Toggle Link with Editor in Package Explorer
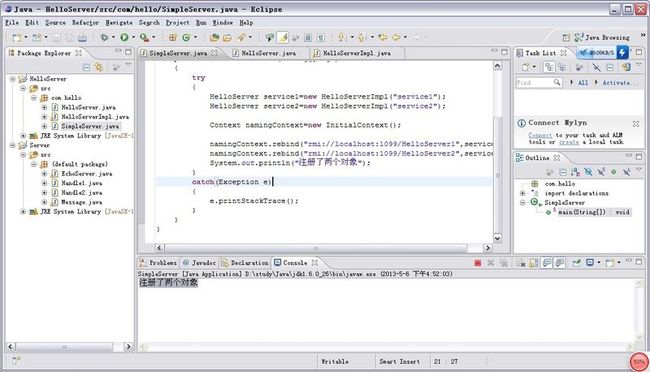Image resolution: width=650 pixels, height=372 pixels. point(99,67)
